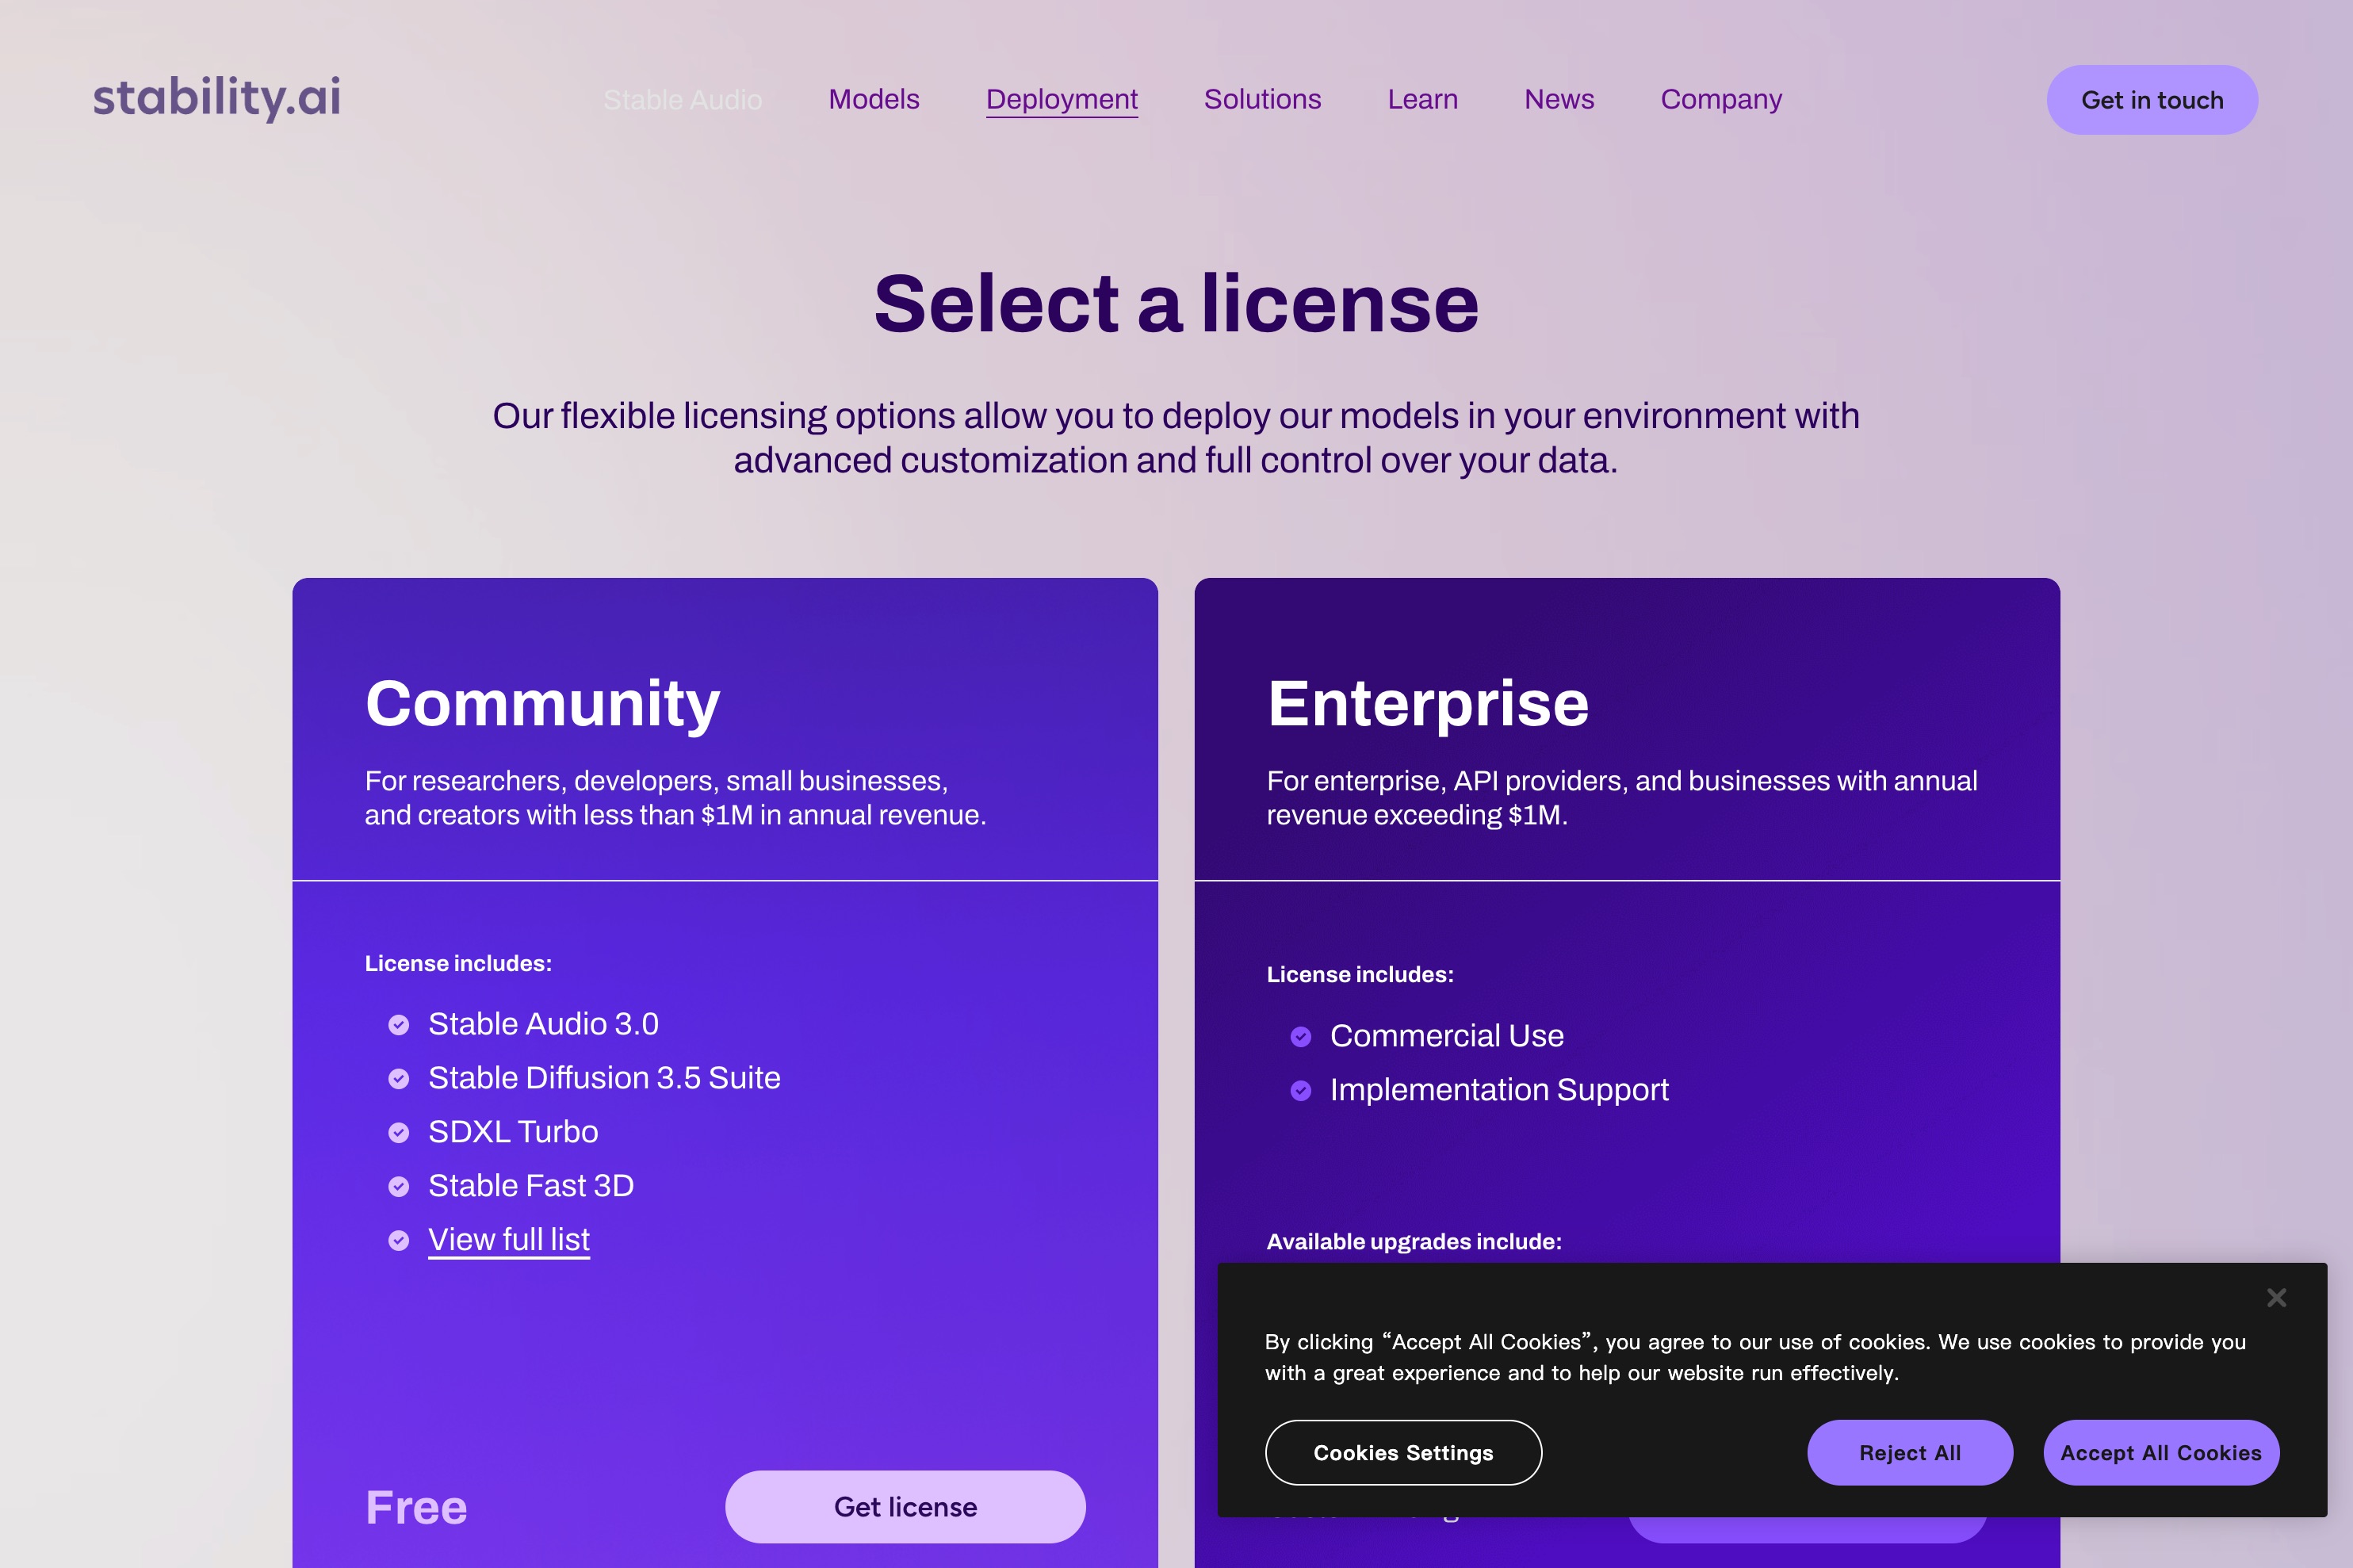This screenshot has width=2353, height=1568.
Task: Open the Deployment menu
Action: [x=1062, y=99]
